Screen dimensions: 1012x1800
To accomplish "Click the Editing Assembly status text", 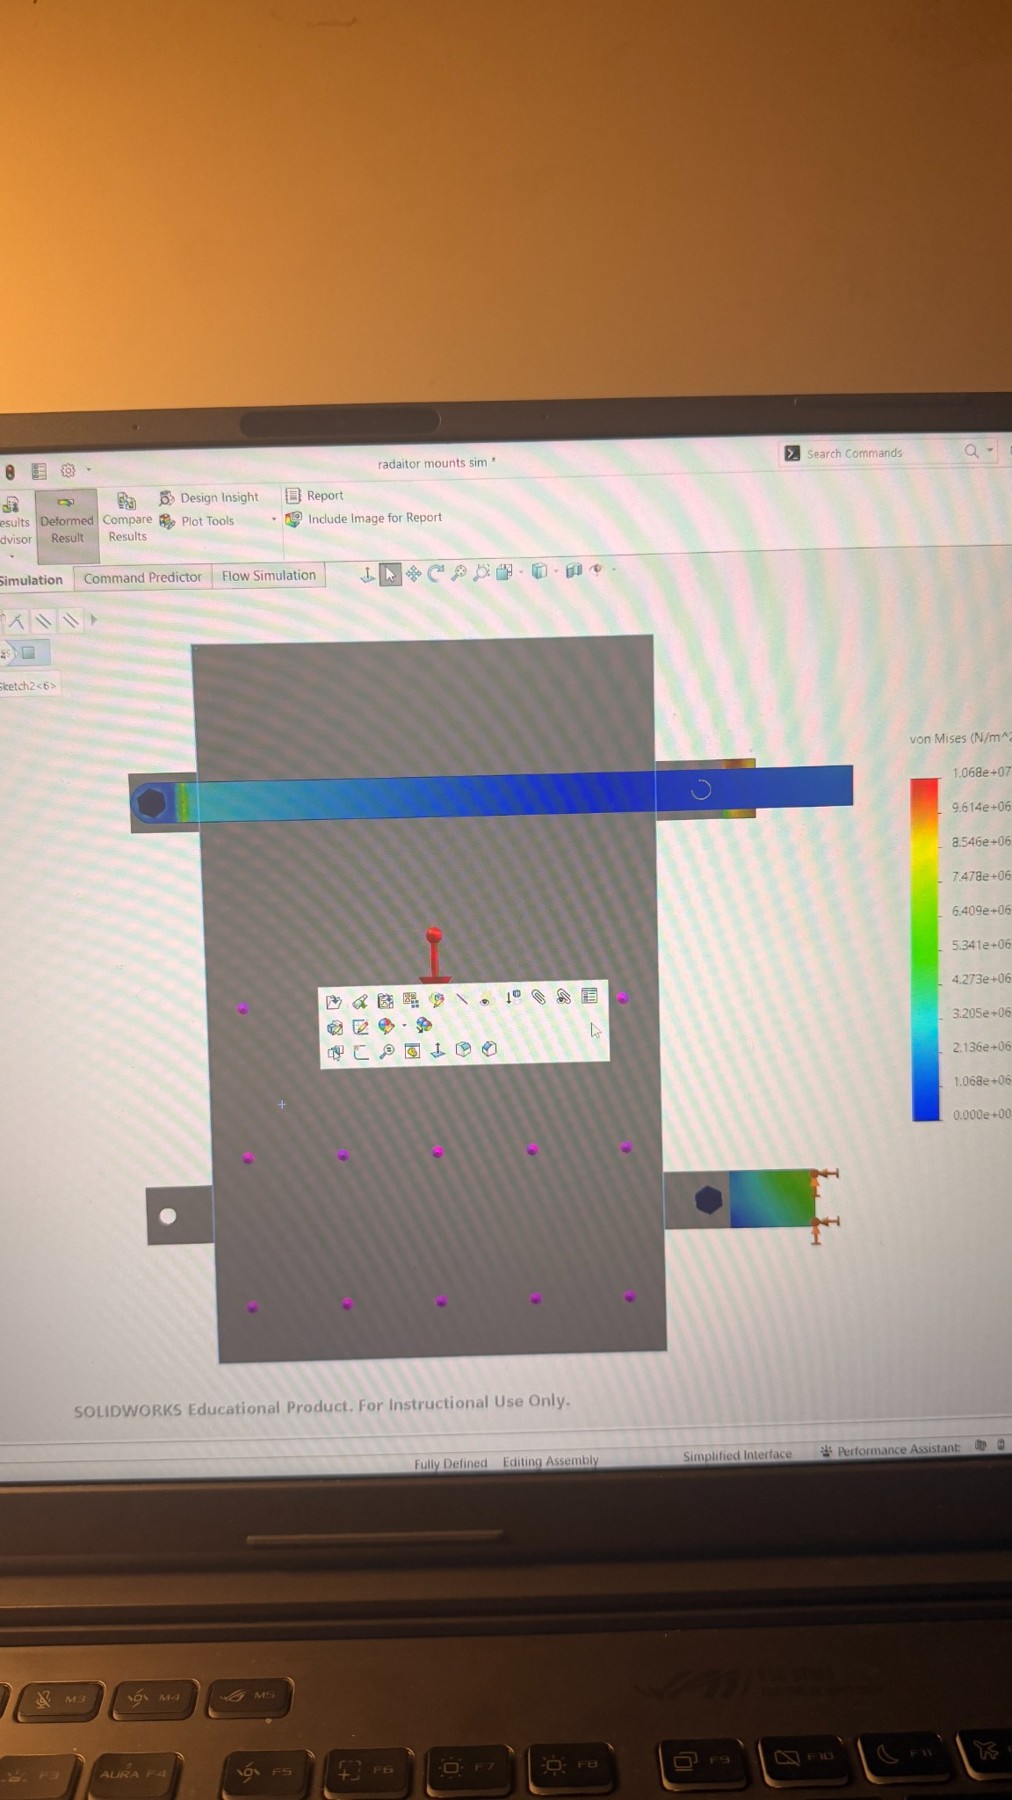I will (550, 1461).
